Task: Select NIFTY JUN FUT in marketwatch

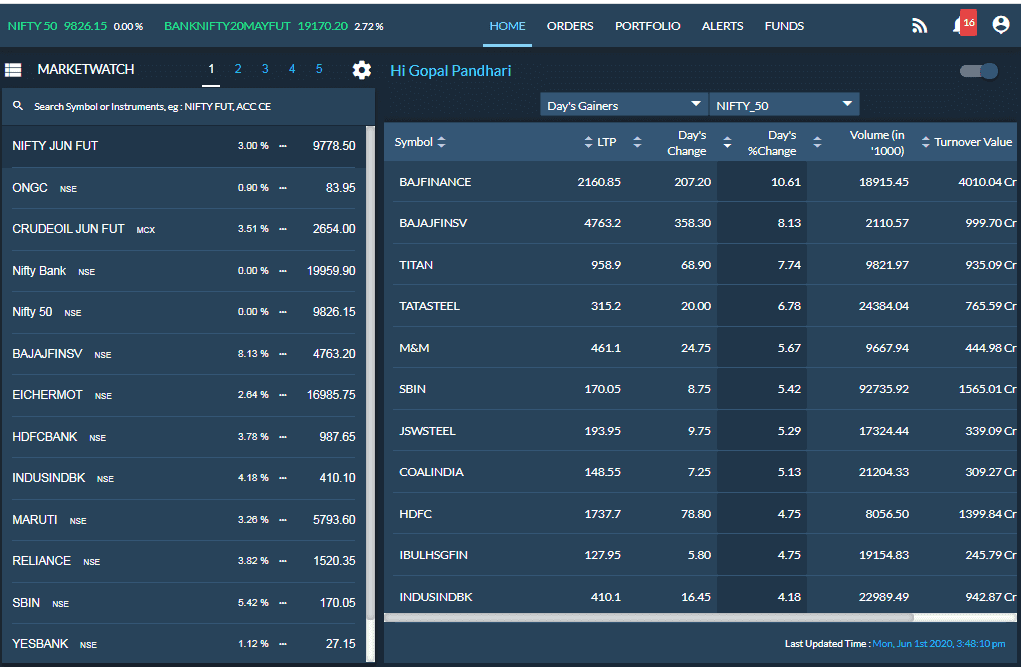Action: coord(184,146)
